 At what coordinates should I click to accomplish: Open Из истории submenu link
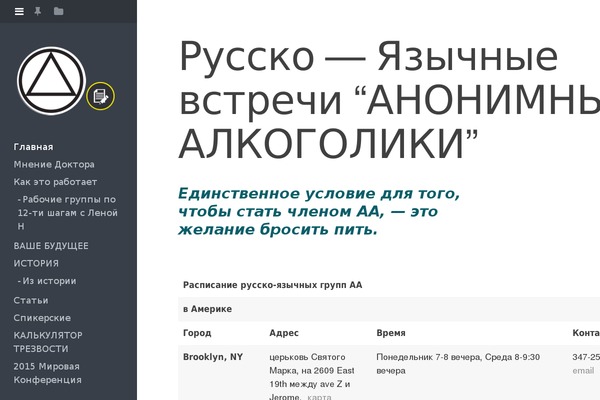pyautogui.click(x=47, y=281)
